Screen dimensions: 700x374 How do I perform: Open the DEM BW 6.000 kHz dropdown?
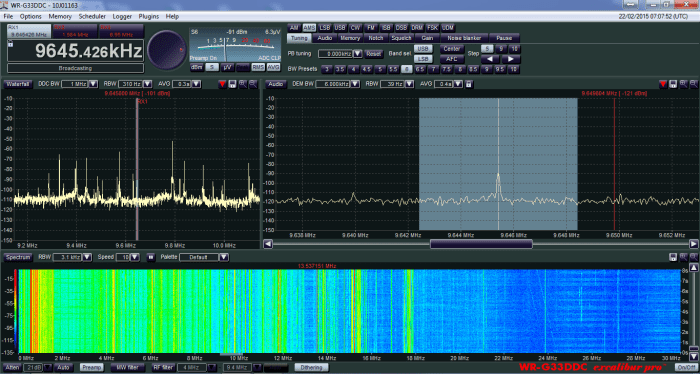point(355,84)
